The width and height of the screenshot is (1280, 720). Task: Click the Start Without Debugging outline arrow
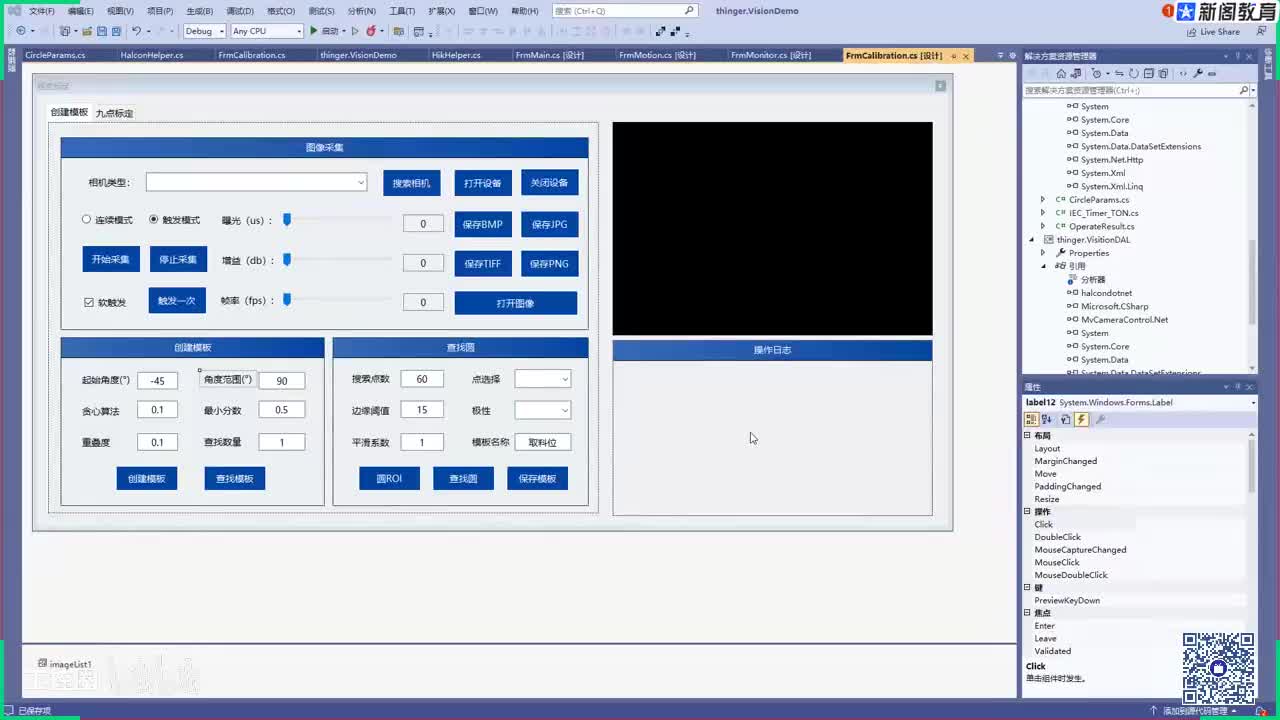coord(355,31)
